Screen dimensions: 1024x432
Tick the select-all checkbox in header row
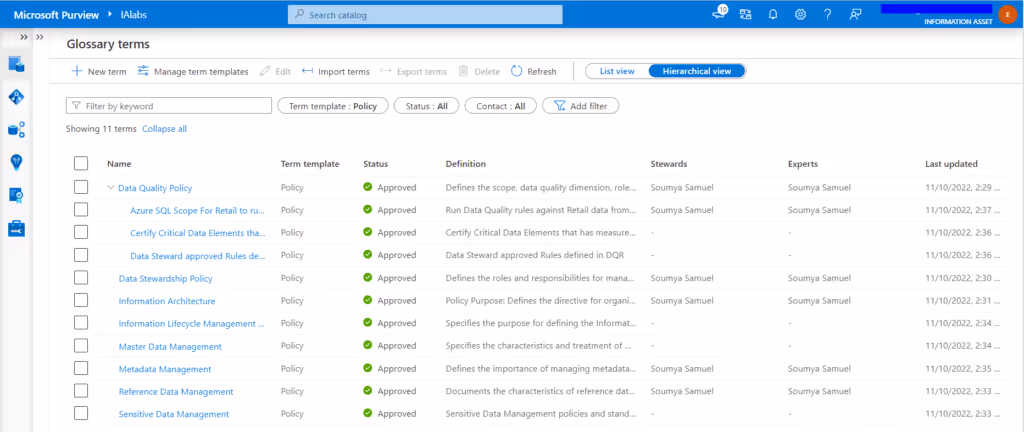81,163
